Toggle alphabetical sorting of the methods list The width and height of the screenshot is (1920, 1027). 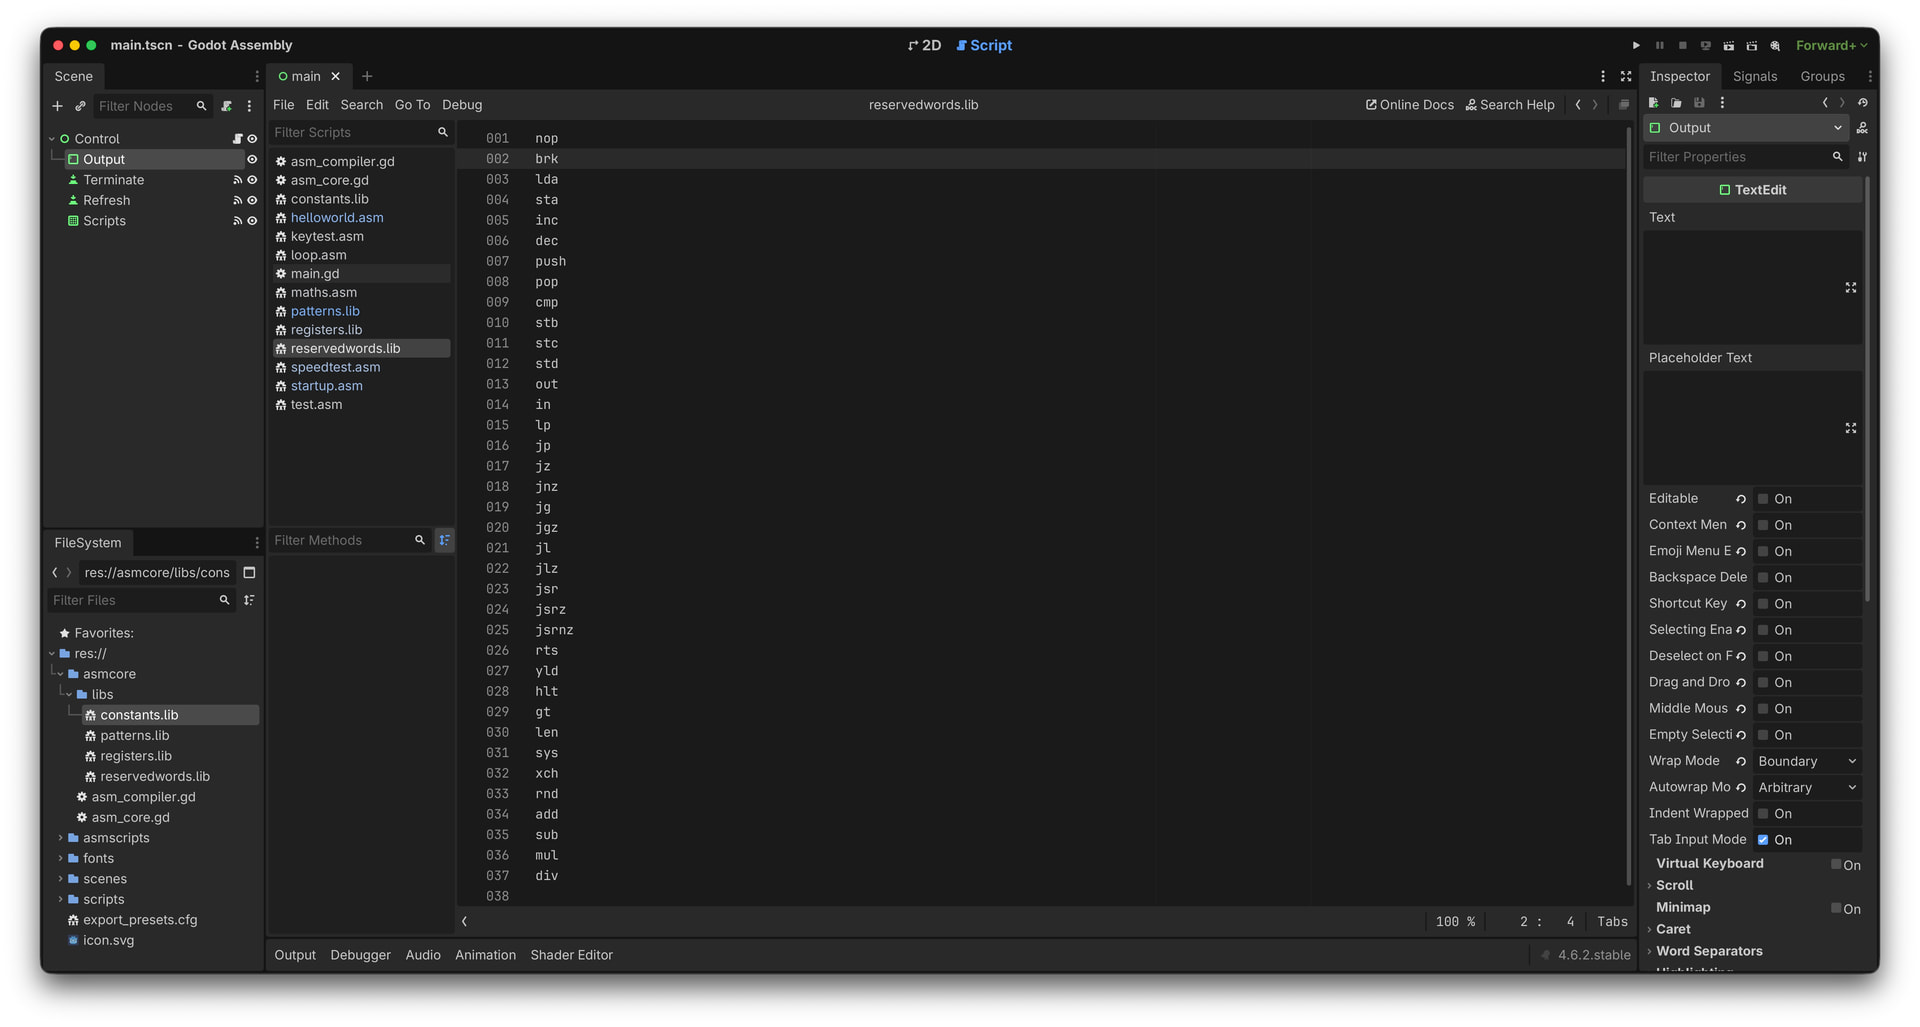pos(445,540)
